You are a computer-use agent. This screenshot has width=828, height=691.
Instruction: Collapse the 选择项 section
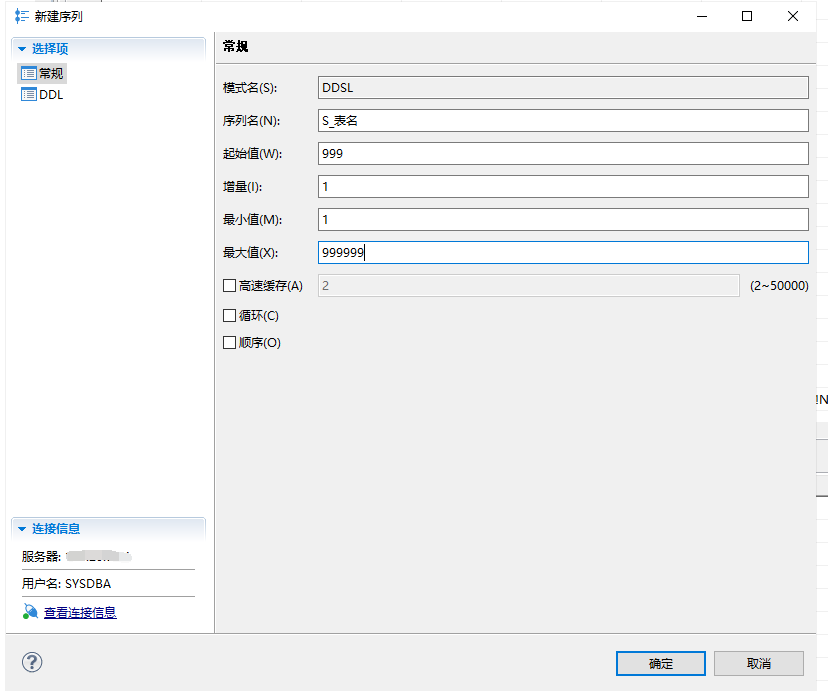coord(21,49)
